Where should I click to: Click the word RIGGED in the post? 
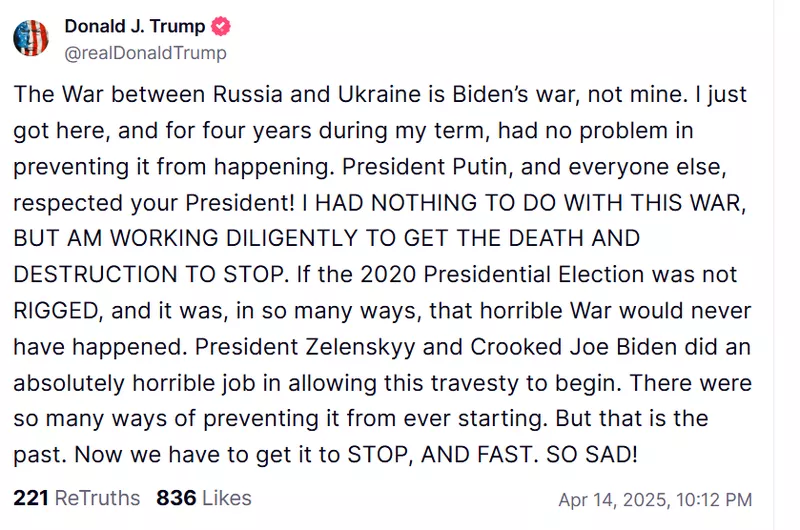click(56, 311)
